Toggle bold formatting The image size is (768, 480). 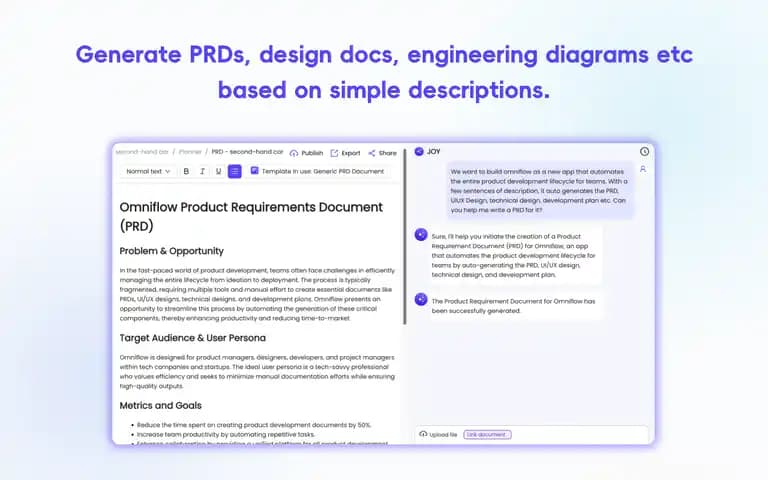(186, 171)
